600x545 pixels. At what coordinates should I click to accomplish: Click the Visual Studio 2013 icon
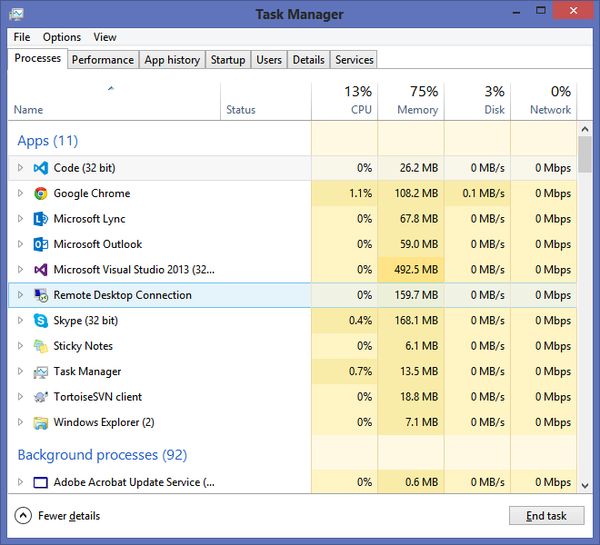[41, 270]
